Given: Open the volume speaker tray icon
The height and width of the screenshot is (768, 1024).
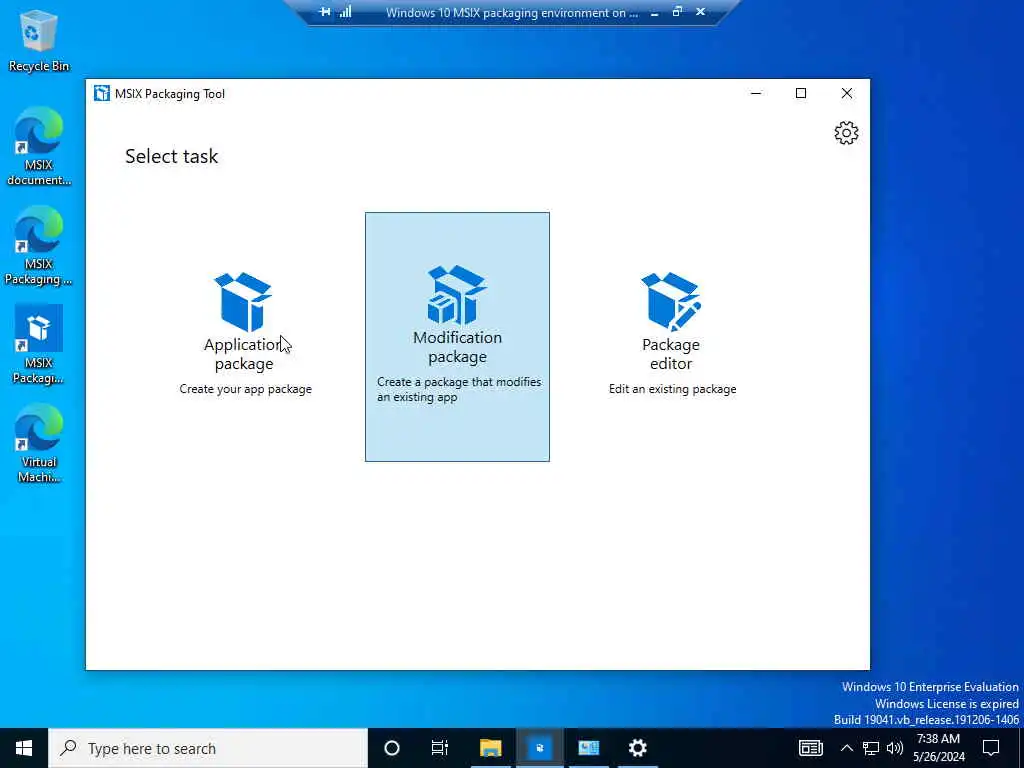Looking at the screenshot, I should [895, 748].
